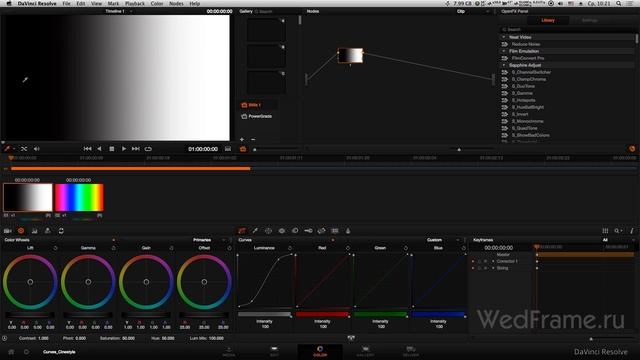Select the rainbow gradient clip thumbnail
This screenshot has width=640, height=360.
79,198
